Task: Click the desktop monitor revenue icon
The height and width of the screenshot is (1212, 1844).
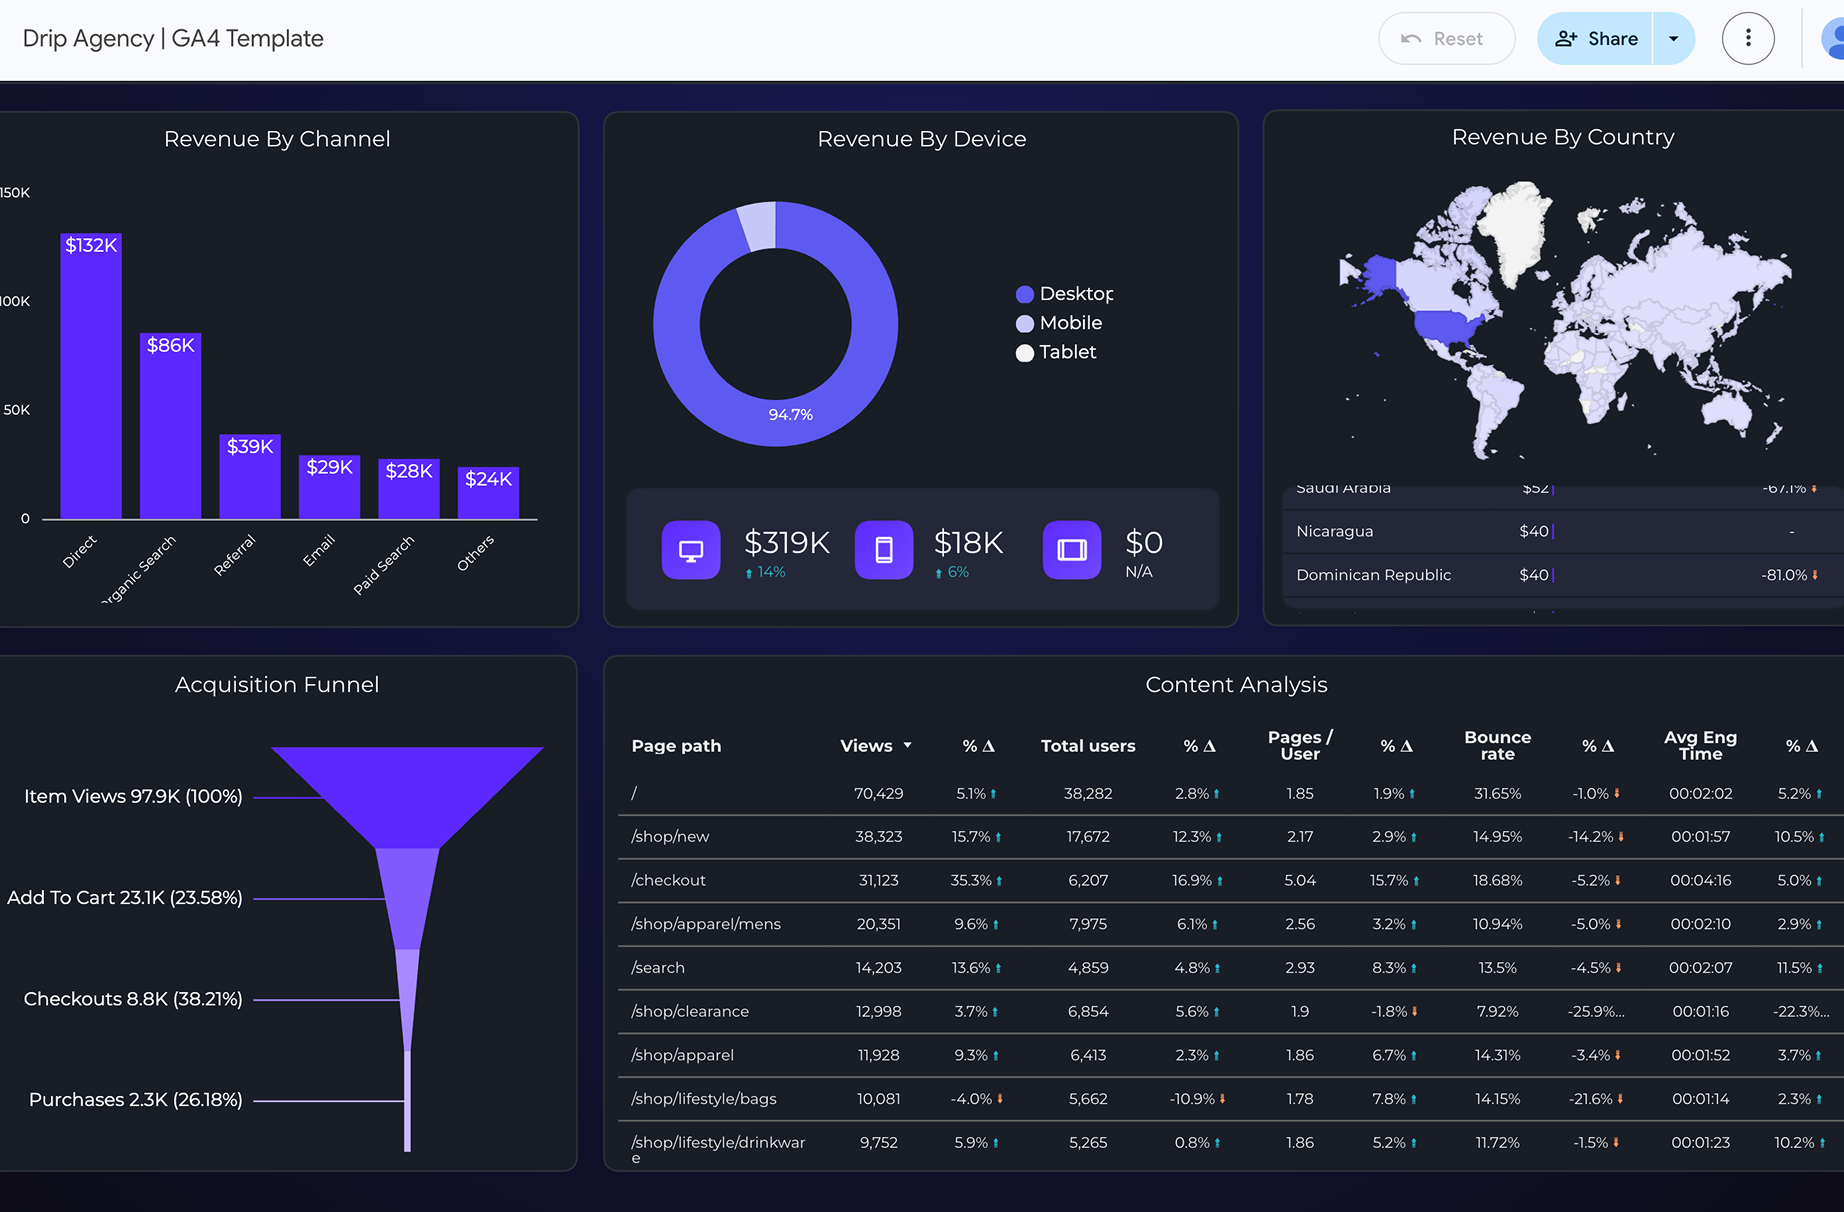Action: pos(690,550)
